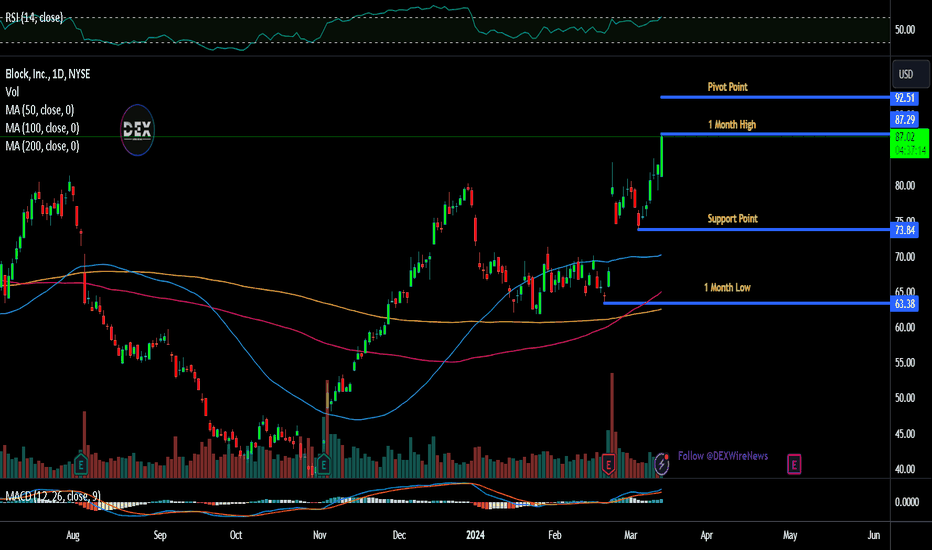
Task: Open the August earnings marker icon
Action: [x=81, y=464]
